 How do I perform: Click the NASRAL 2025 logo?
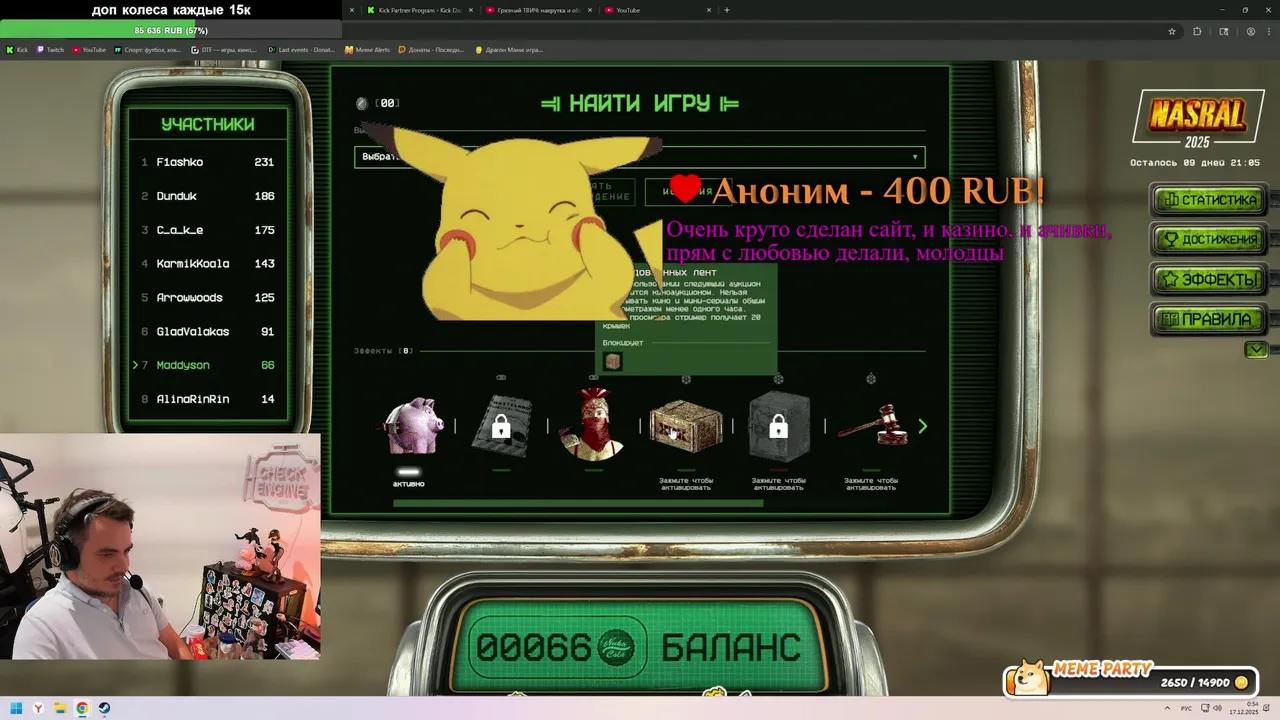point(1197,117)
